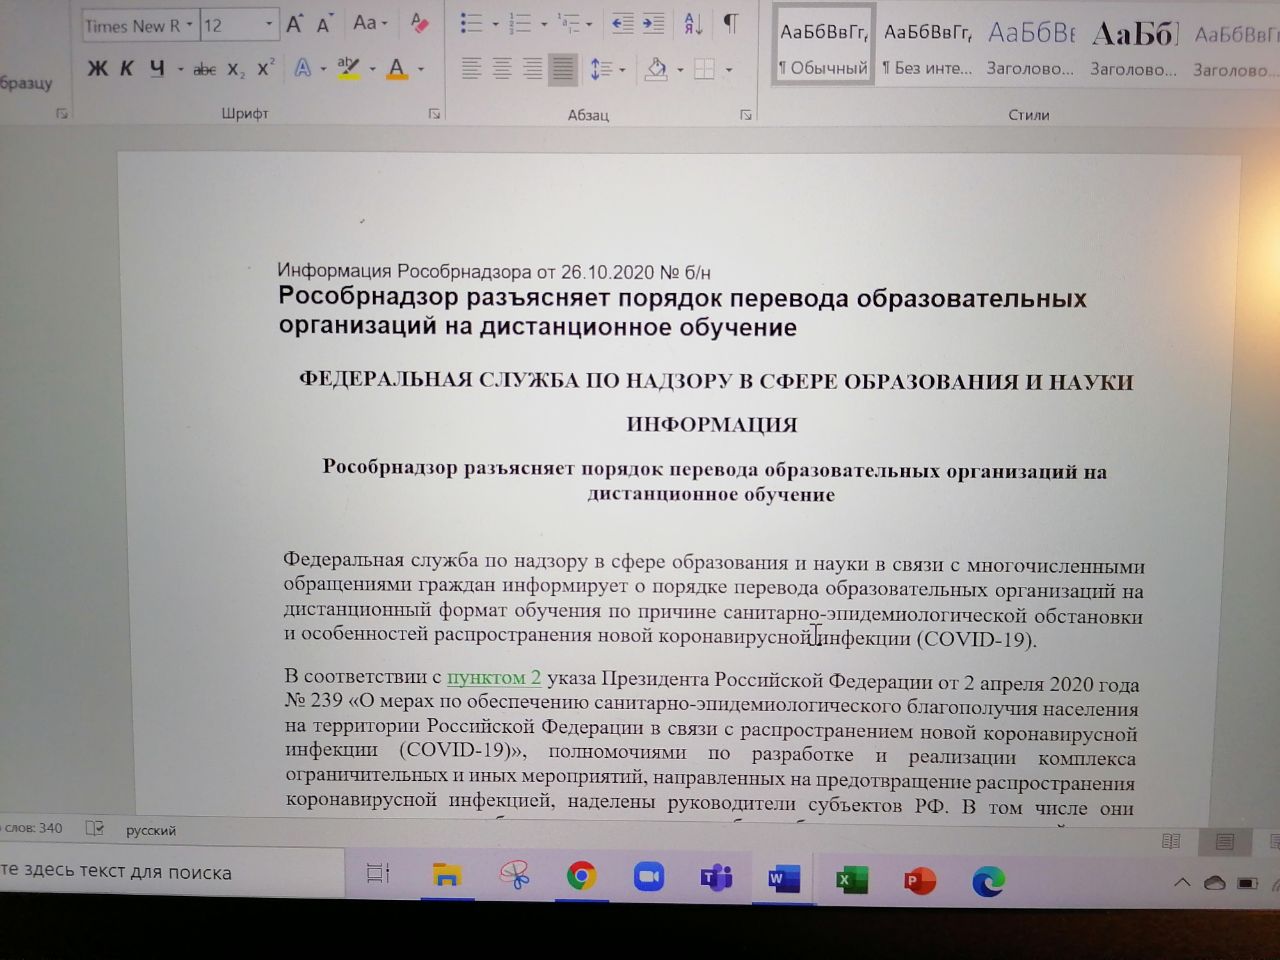This screenshot has height=960, width=1280.
Task: Justify the text alignment
Action: (x=564, y=69)
